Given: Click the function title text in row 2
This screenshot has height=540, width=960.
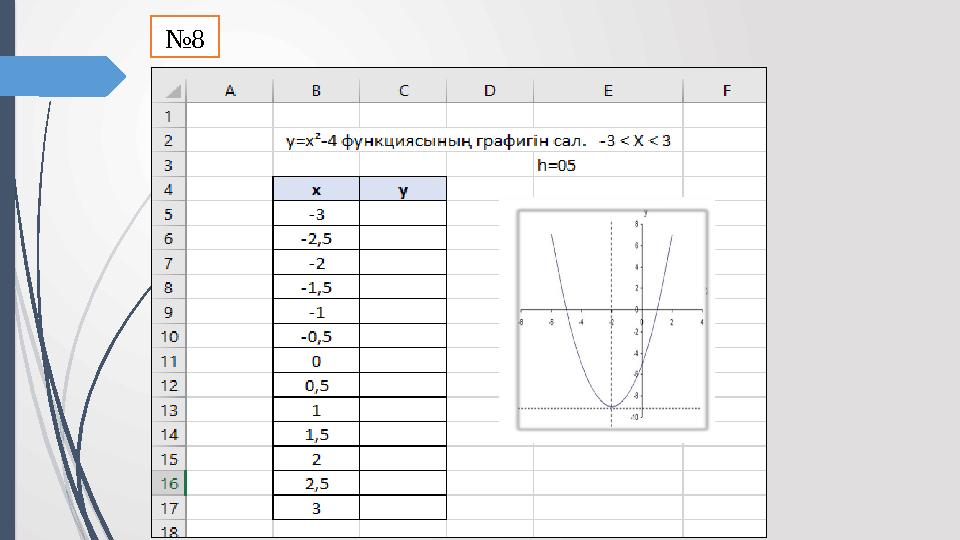Looking at the screenshot, I should (478, 141).
